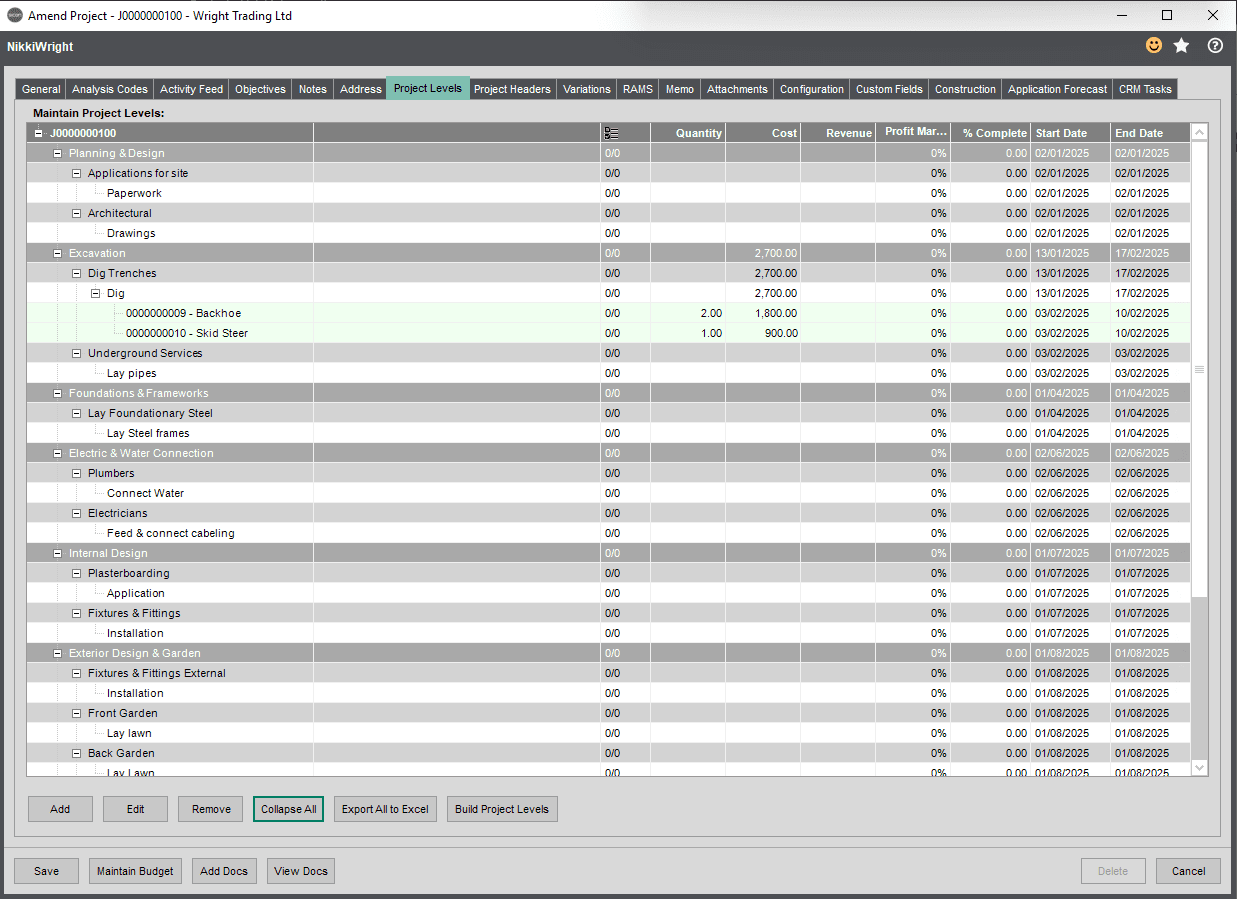1237x899 pixels.
Task: Collapse the Dig Trenches node
Action: (77, 273)
